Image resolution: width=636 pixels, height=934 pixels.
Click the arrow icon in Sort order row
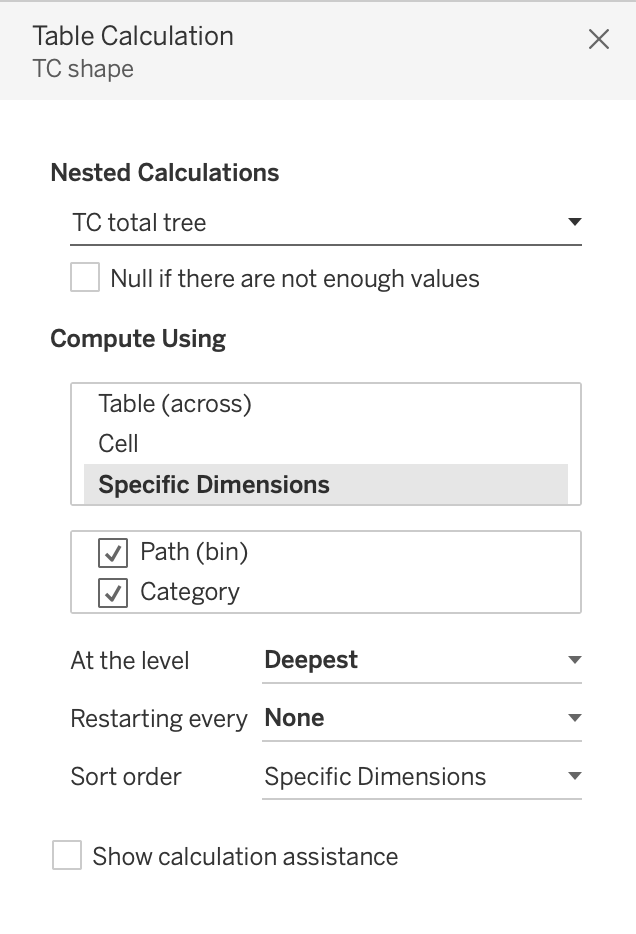(574, 776)
